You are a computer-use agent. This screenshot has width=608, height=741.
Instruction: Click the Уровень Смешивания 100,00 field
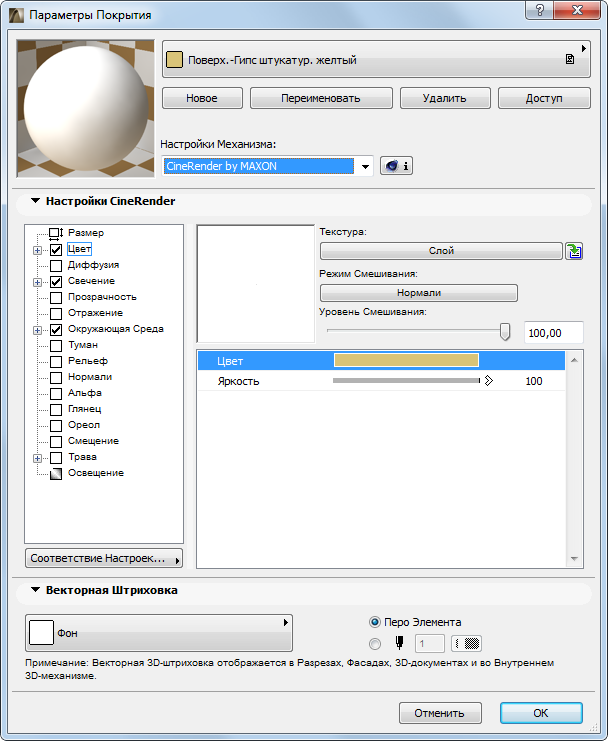click(554, 333)
